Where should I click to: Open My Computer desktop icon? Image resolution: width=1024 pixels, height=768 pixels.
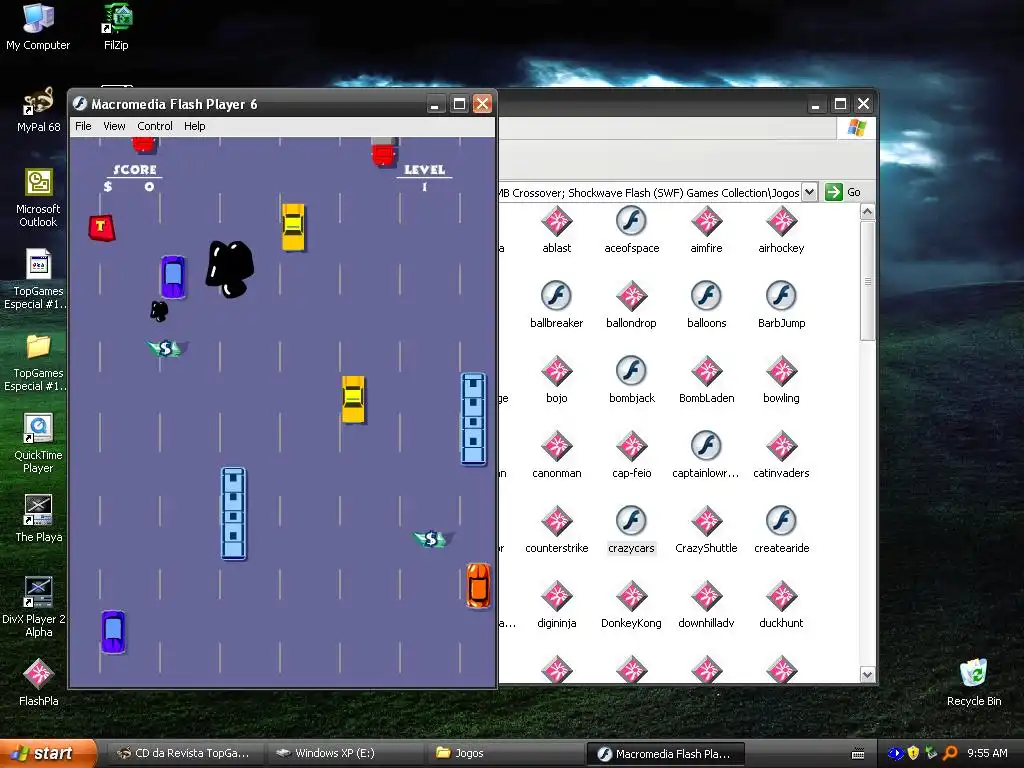click(38, 27)
